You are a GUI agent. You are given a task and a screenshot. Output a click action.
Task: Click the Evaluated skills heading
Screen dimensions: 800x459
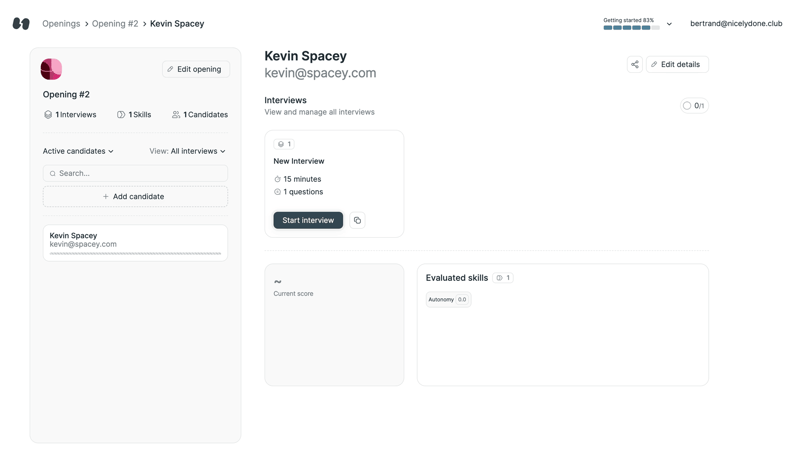[457, 278]
